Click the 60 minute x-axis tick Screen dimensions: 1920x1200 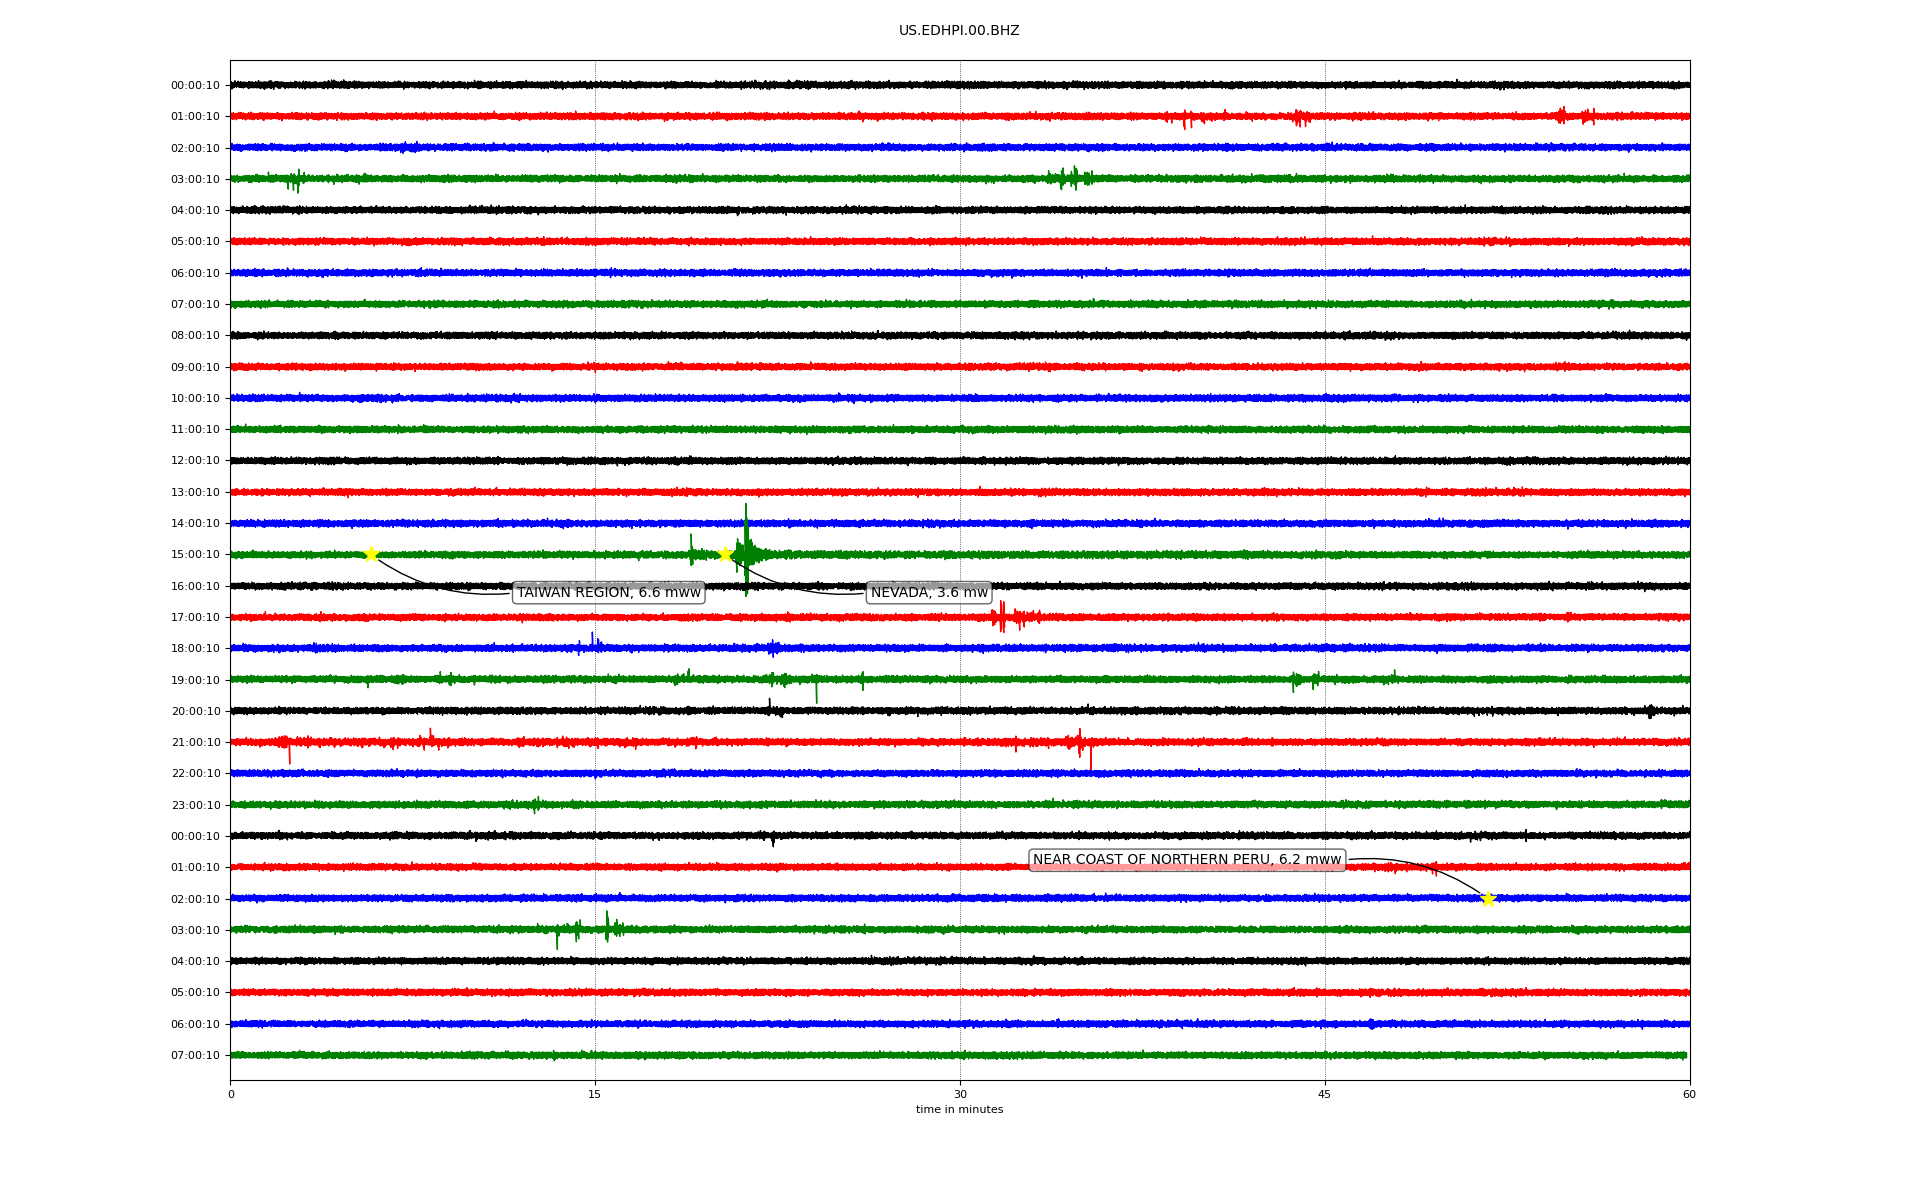1689,1094
